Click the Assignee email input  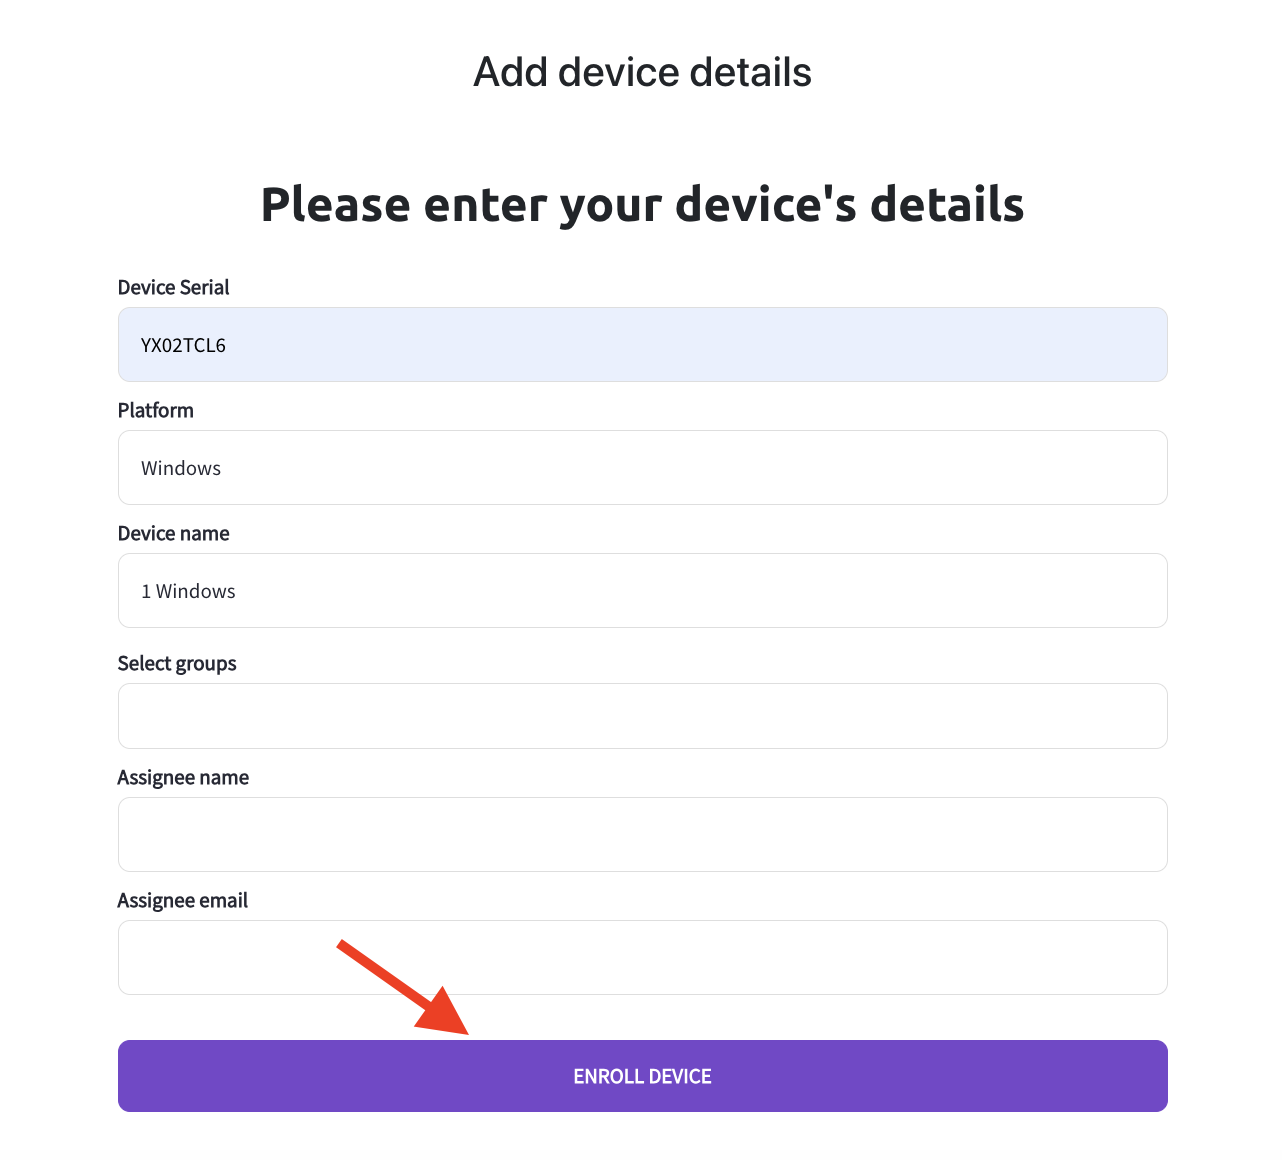click(x=642, y=957)
